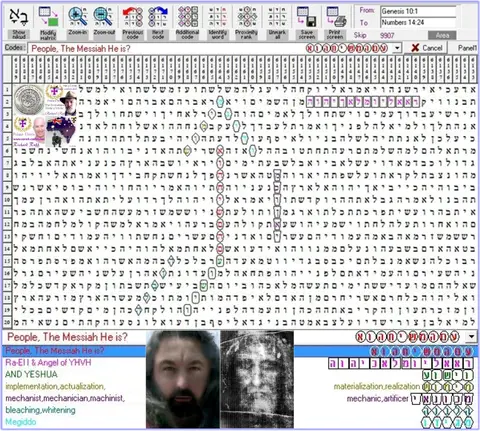Image resolution: width=480 pixels, height=431 pixels.
Task: Click the silver coin image in matrix corner
Action: [x=29, y=99]
